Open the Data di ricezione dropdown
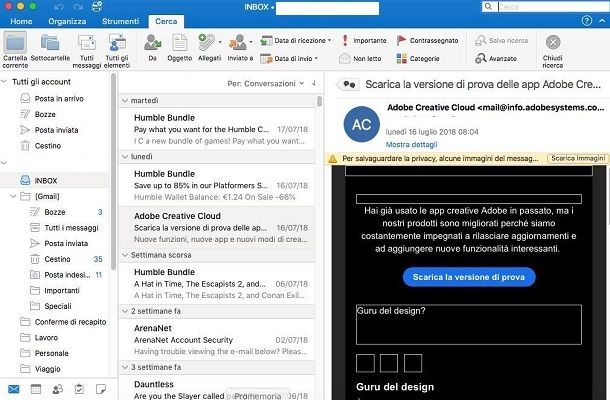Image resolution: width=610 pixels, height=400 pixels. [296, 40]
